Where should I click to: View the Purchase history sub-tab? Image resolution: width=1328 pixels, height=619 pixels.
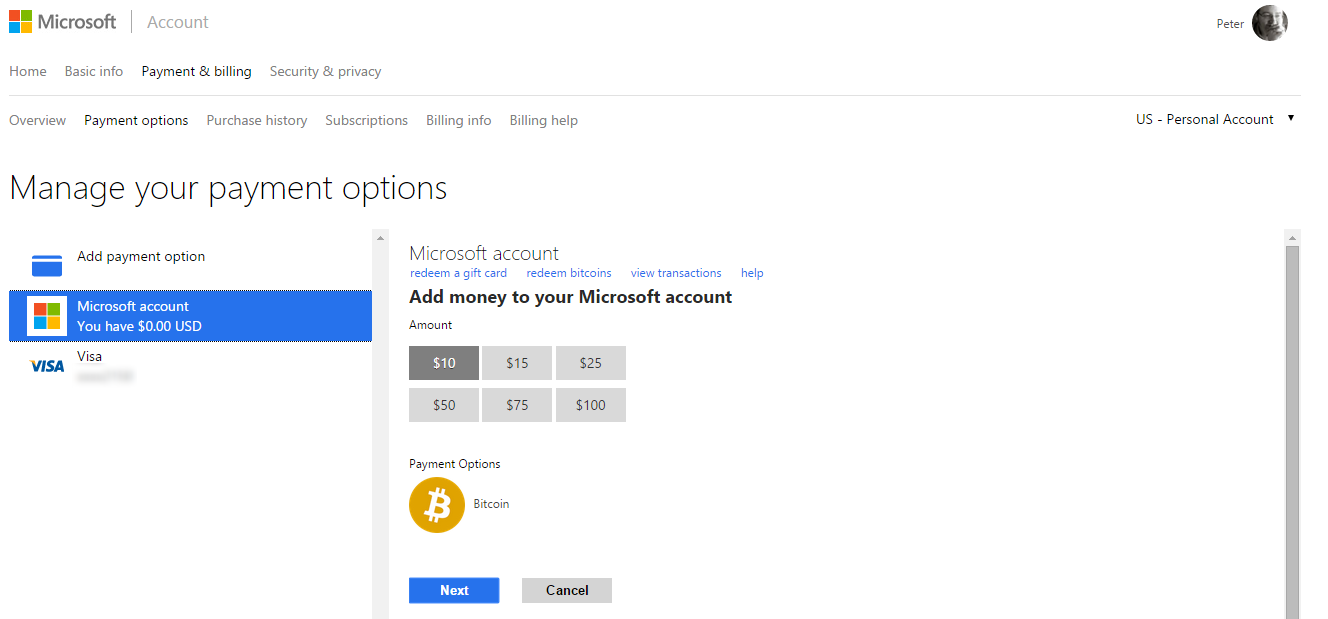click(257, 120)
